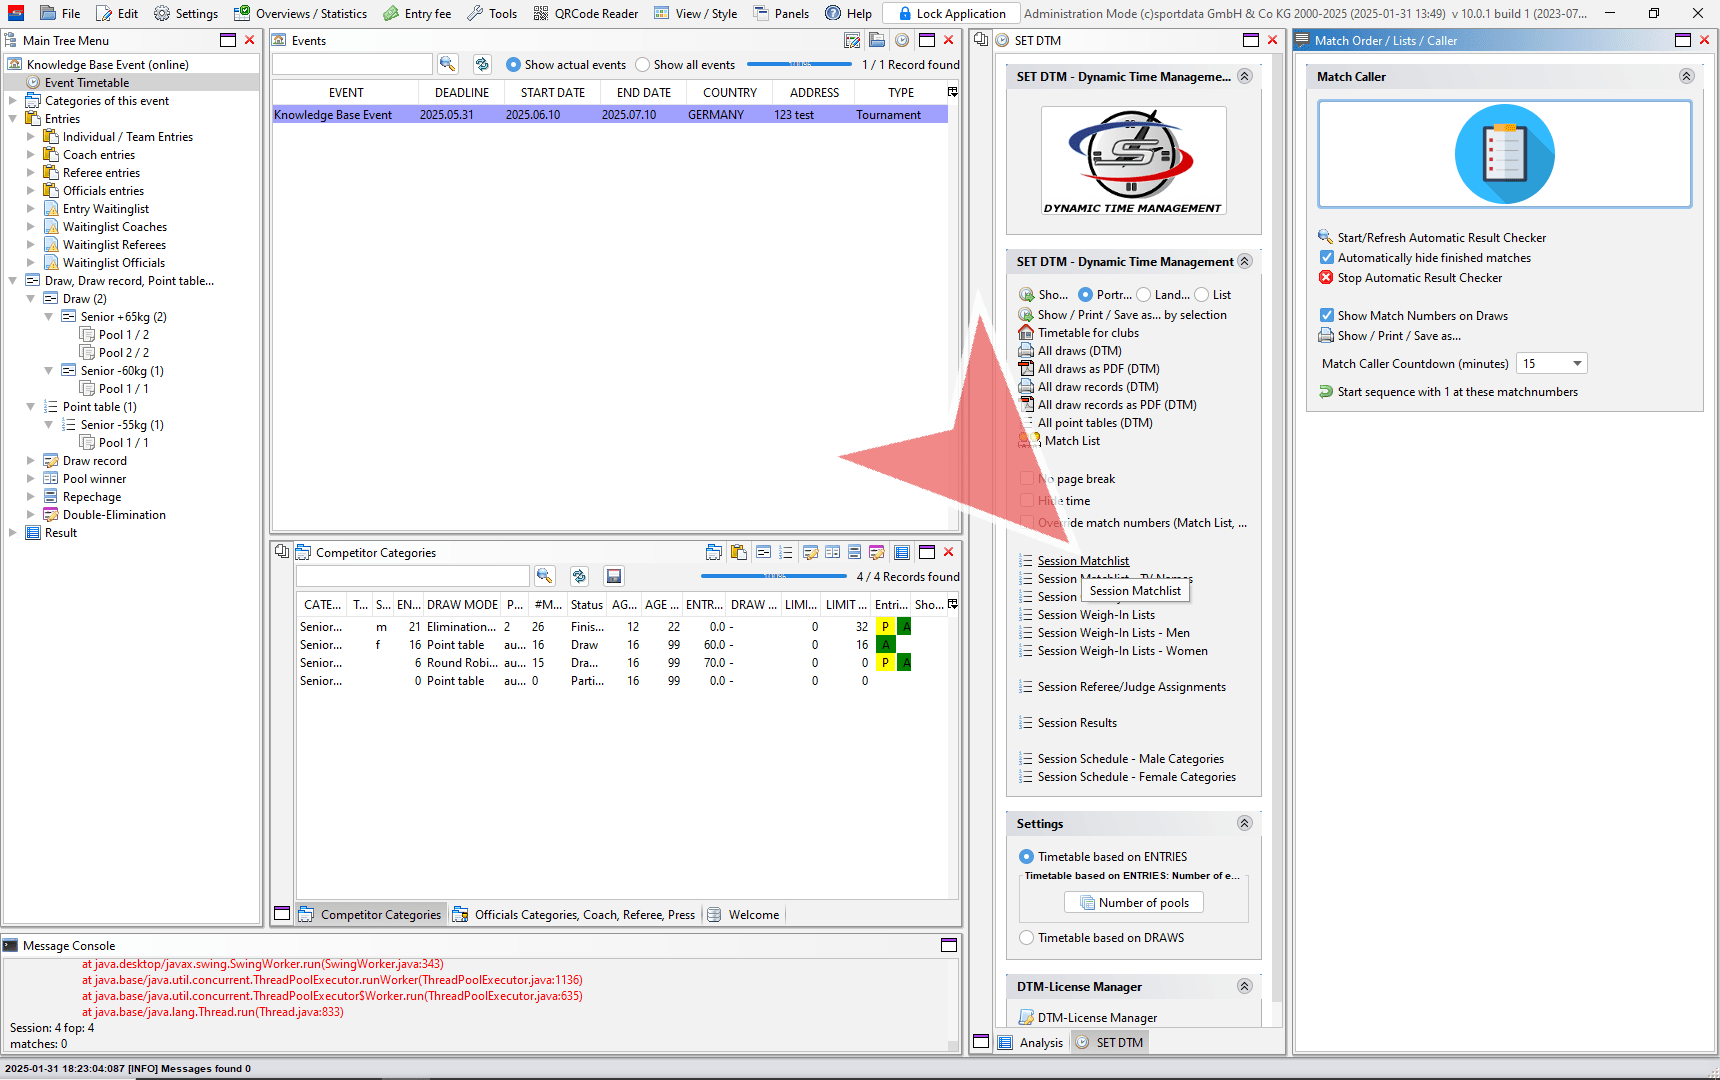Click the save icon in Competitor Categories
The width and height of the screenshot is (1720, 1080).
pos(614,576)
